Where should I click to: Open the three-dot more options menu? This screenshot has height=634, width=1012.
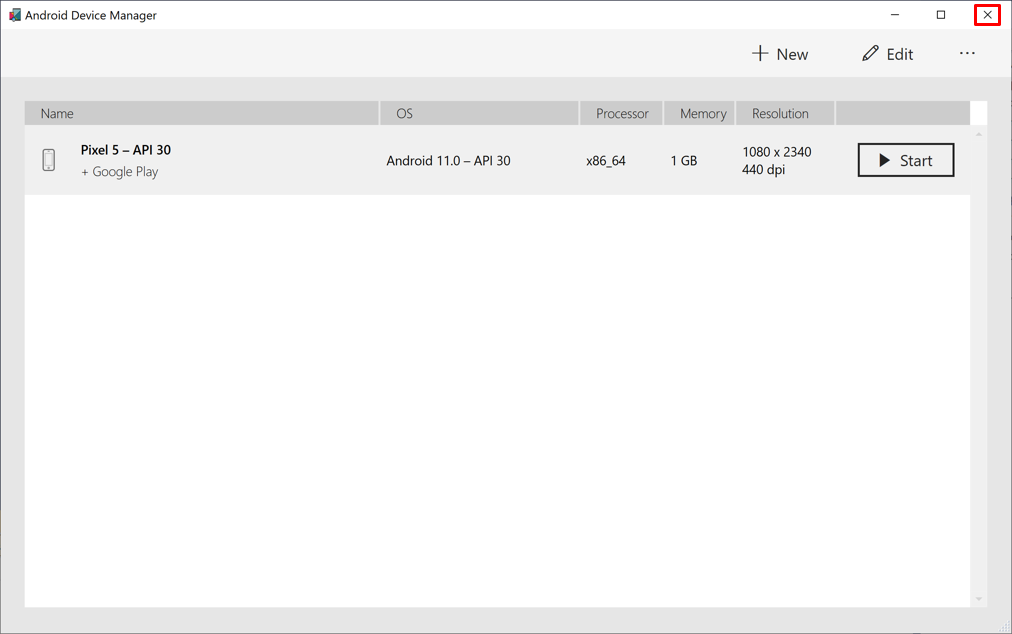pyautogui.click(x=967, y=53)
